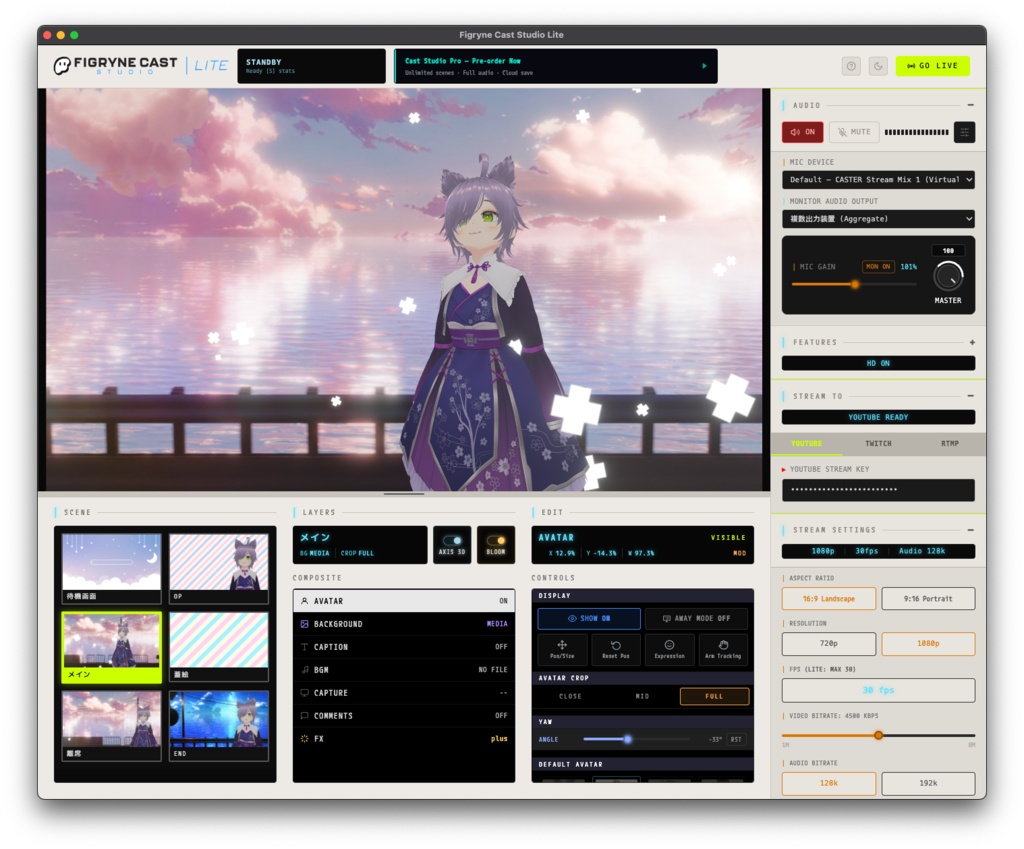Select the CLOSE avatar crop option
1024x849 pixels.
pos(570,696)
